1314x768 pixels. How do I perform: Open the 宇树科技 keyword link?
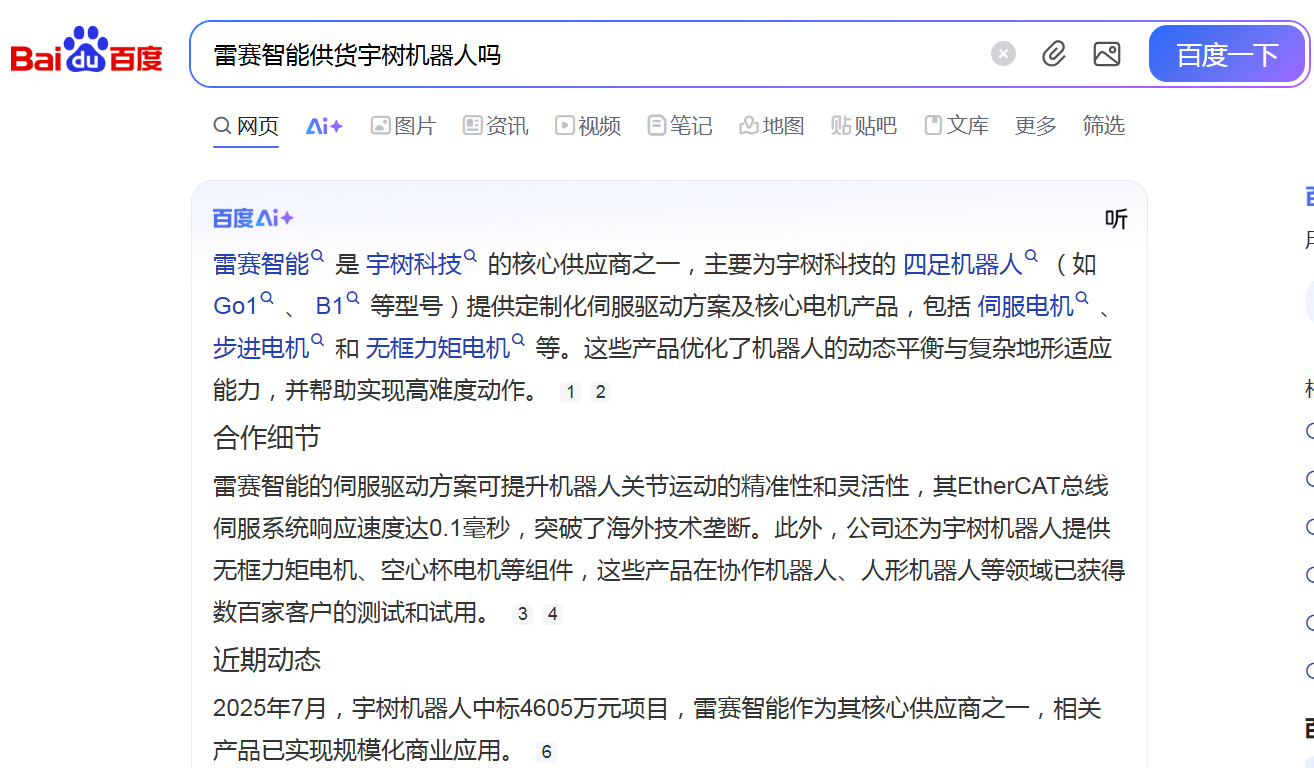tap(414, 264)
